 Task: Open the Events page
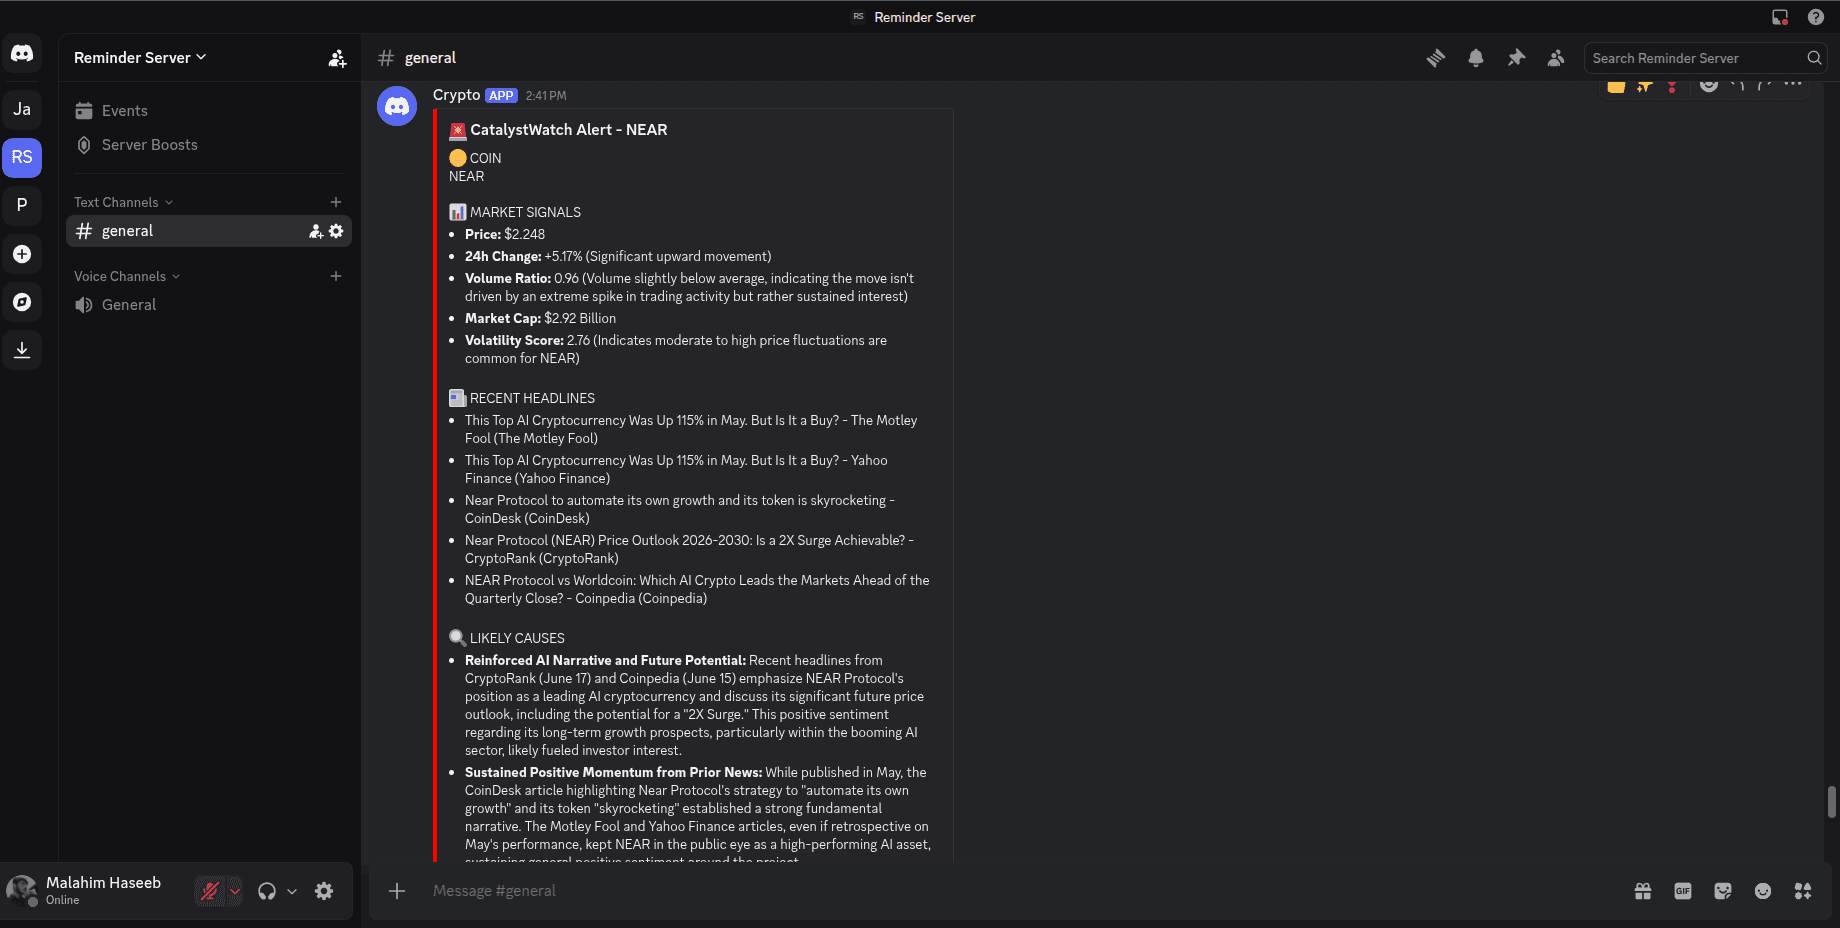click(x=209, y=111)
